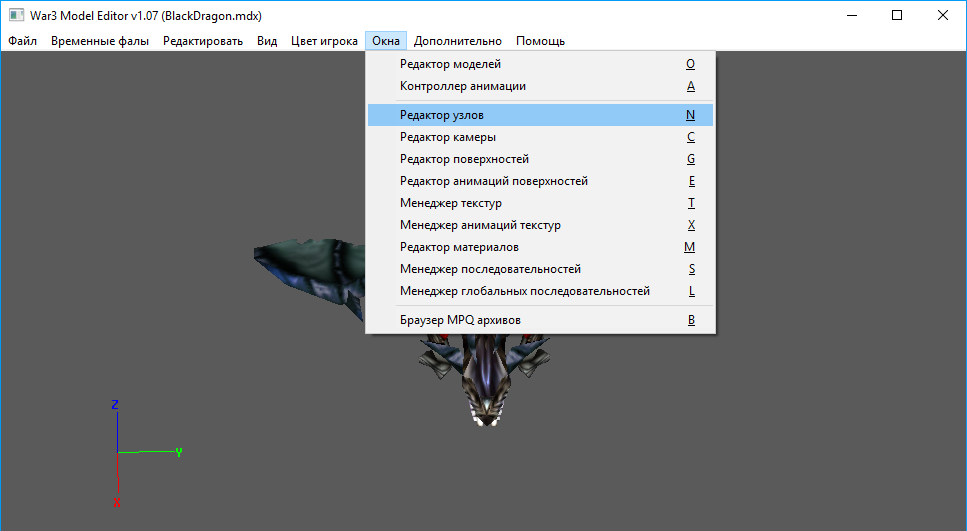Open the Помощь menu
The height and width of the screenshot is (531, 967).
[x=540, y=41]
